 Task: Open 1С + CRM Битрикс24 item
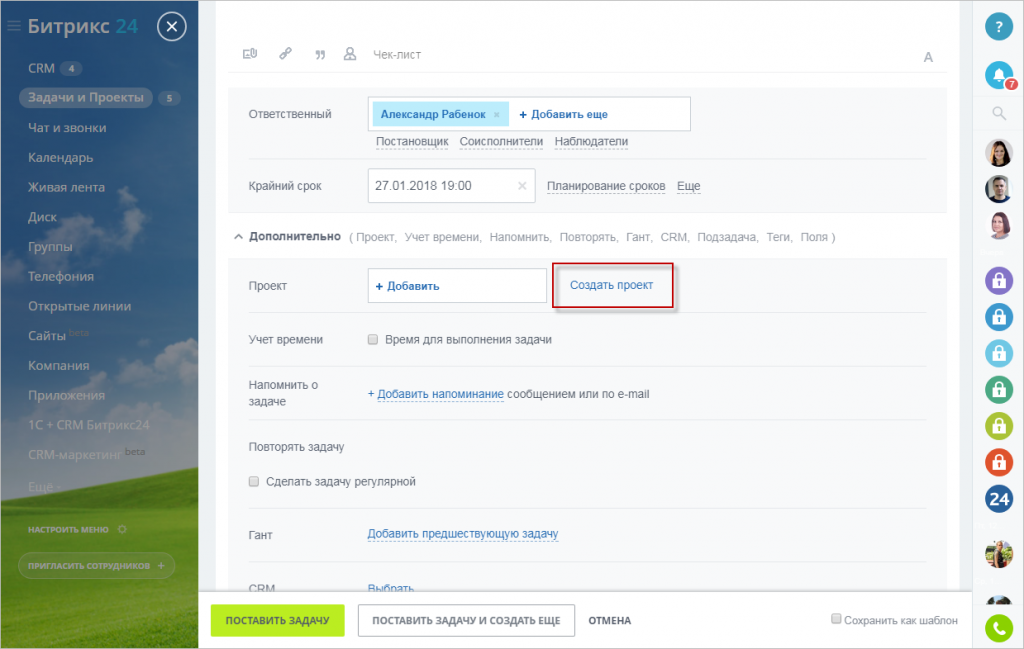click(88, 425)
